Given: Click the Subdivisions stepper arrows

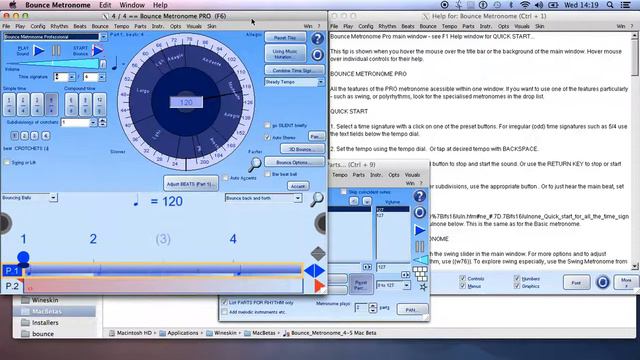Looking at the screenshot, I should [102, 122].
